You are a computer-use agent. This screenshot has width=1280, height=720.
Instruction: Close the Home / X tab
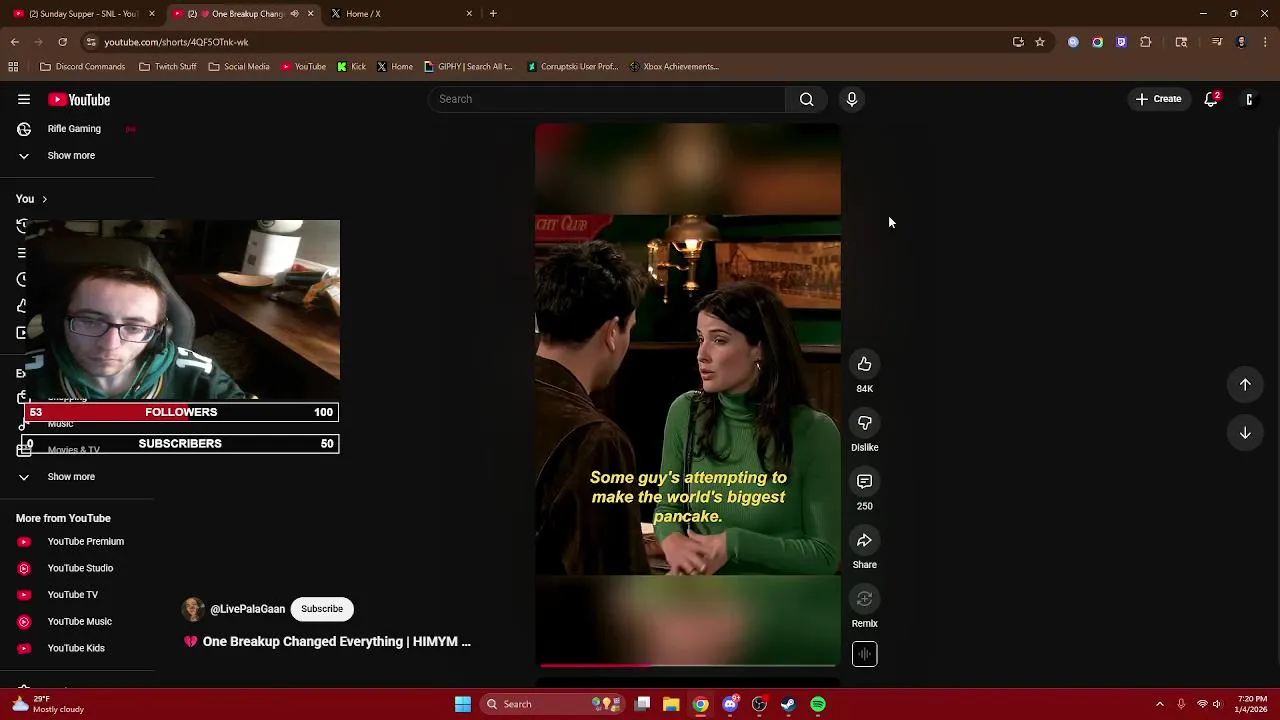469,14
